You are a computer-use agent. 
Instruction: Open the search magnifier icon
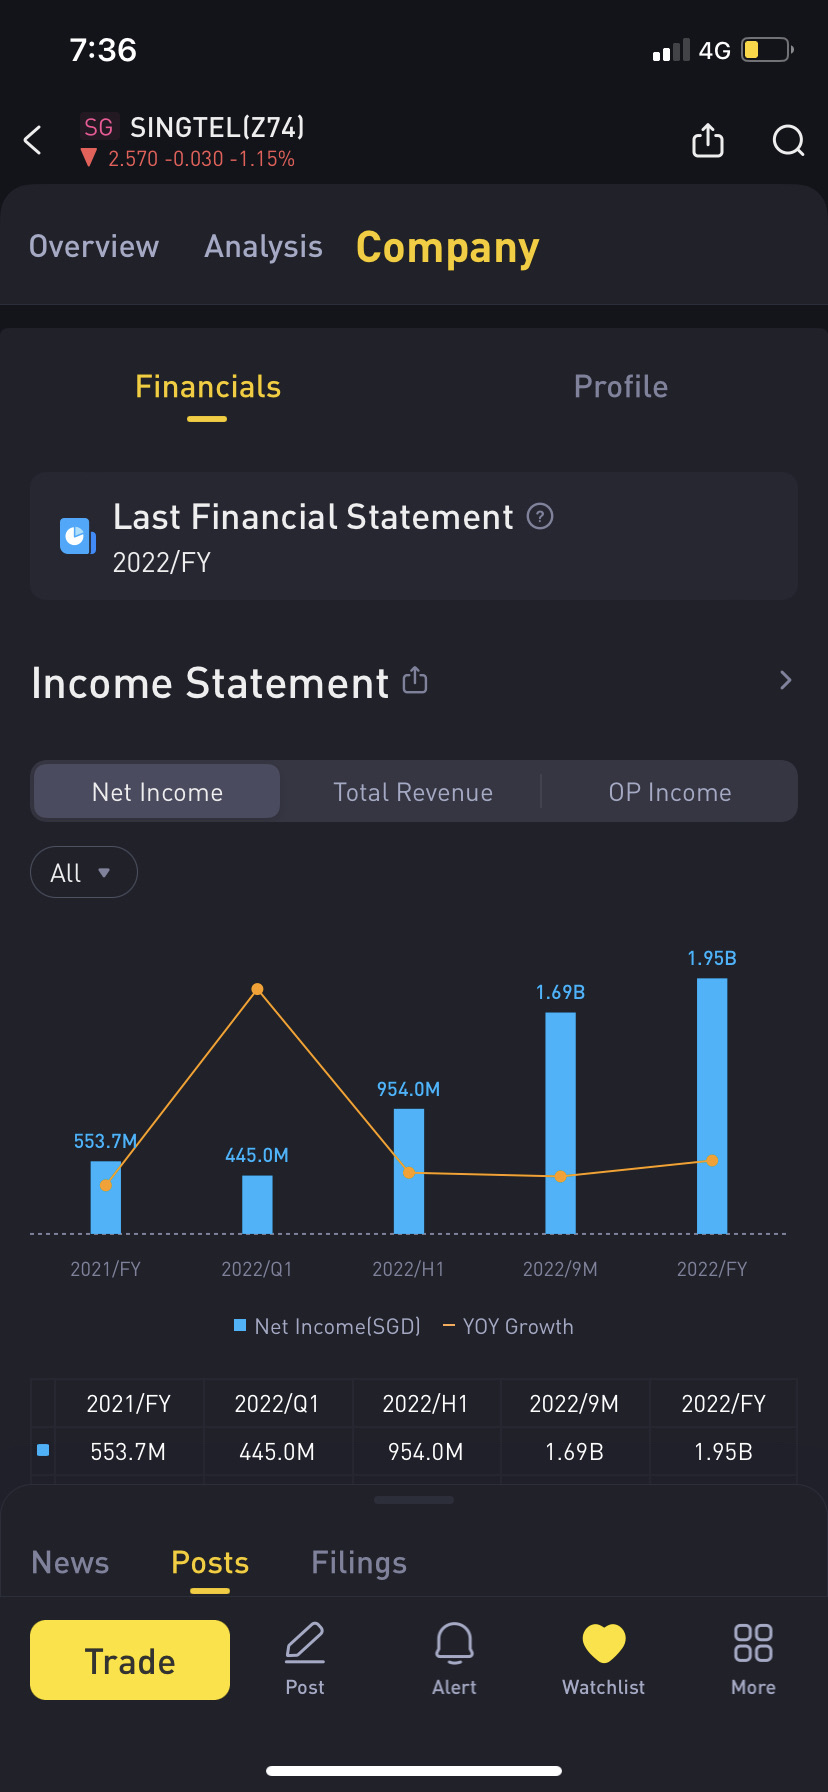[x=789, y=141]
